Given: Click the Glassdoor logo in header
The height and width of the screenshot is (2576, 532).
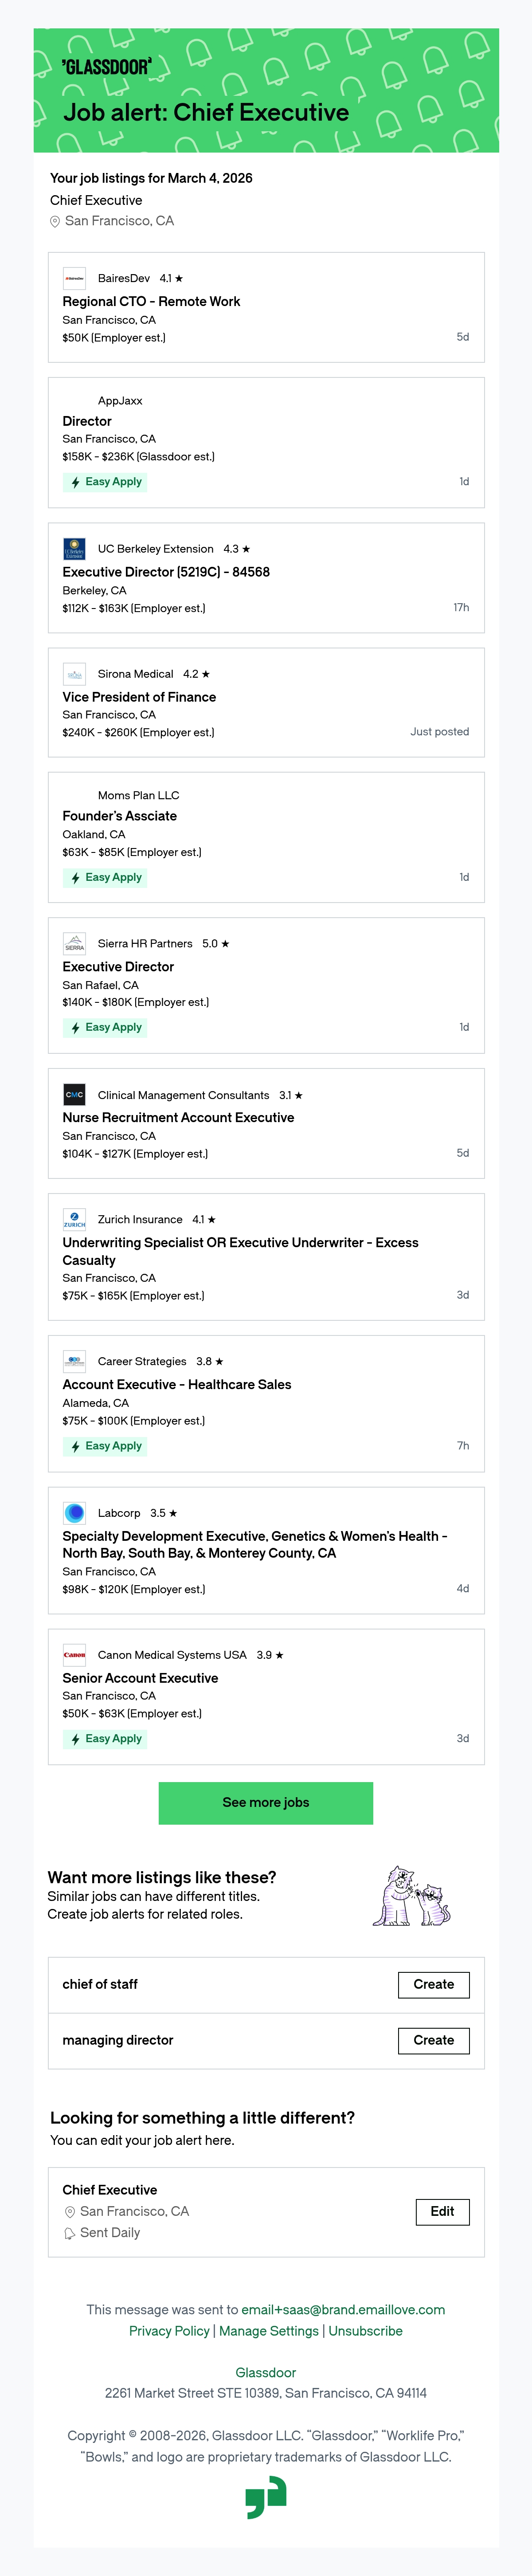Looking at the screenshot, I should point(107,66).
